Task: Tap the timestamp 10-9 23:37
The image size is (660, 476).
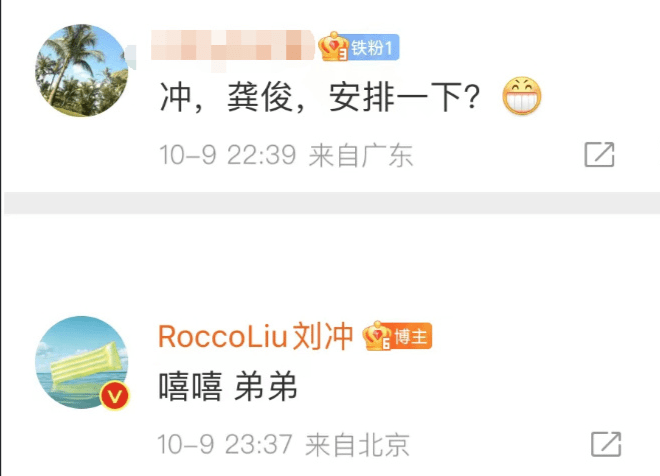Action: (225, 444)
